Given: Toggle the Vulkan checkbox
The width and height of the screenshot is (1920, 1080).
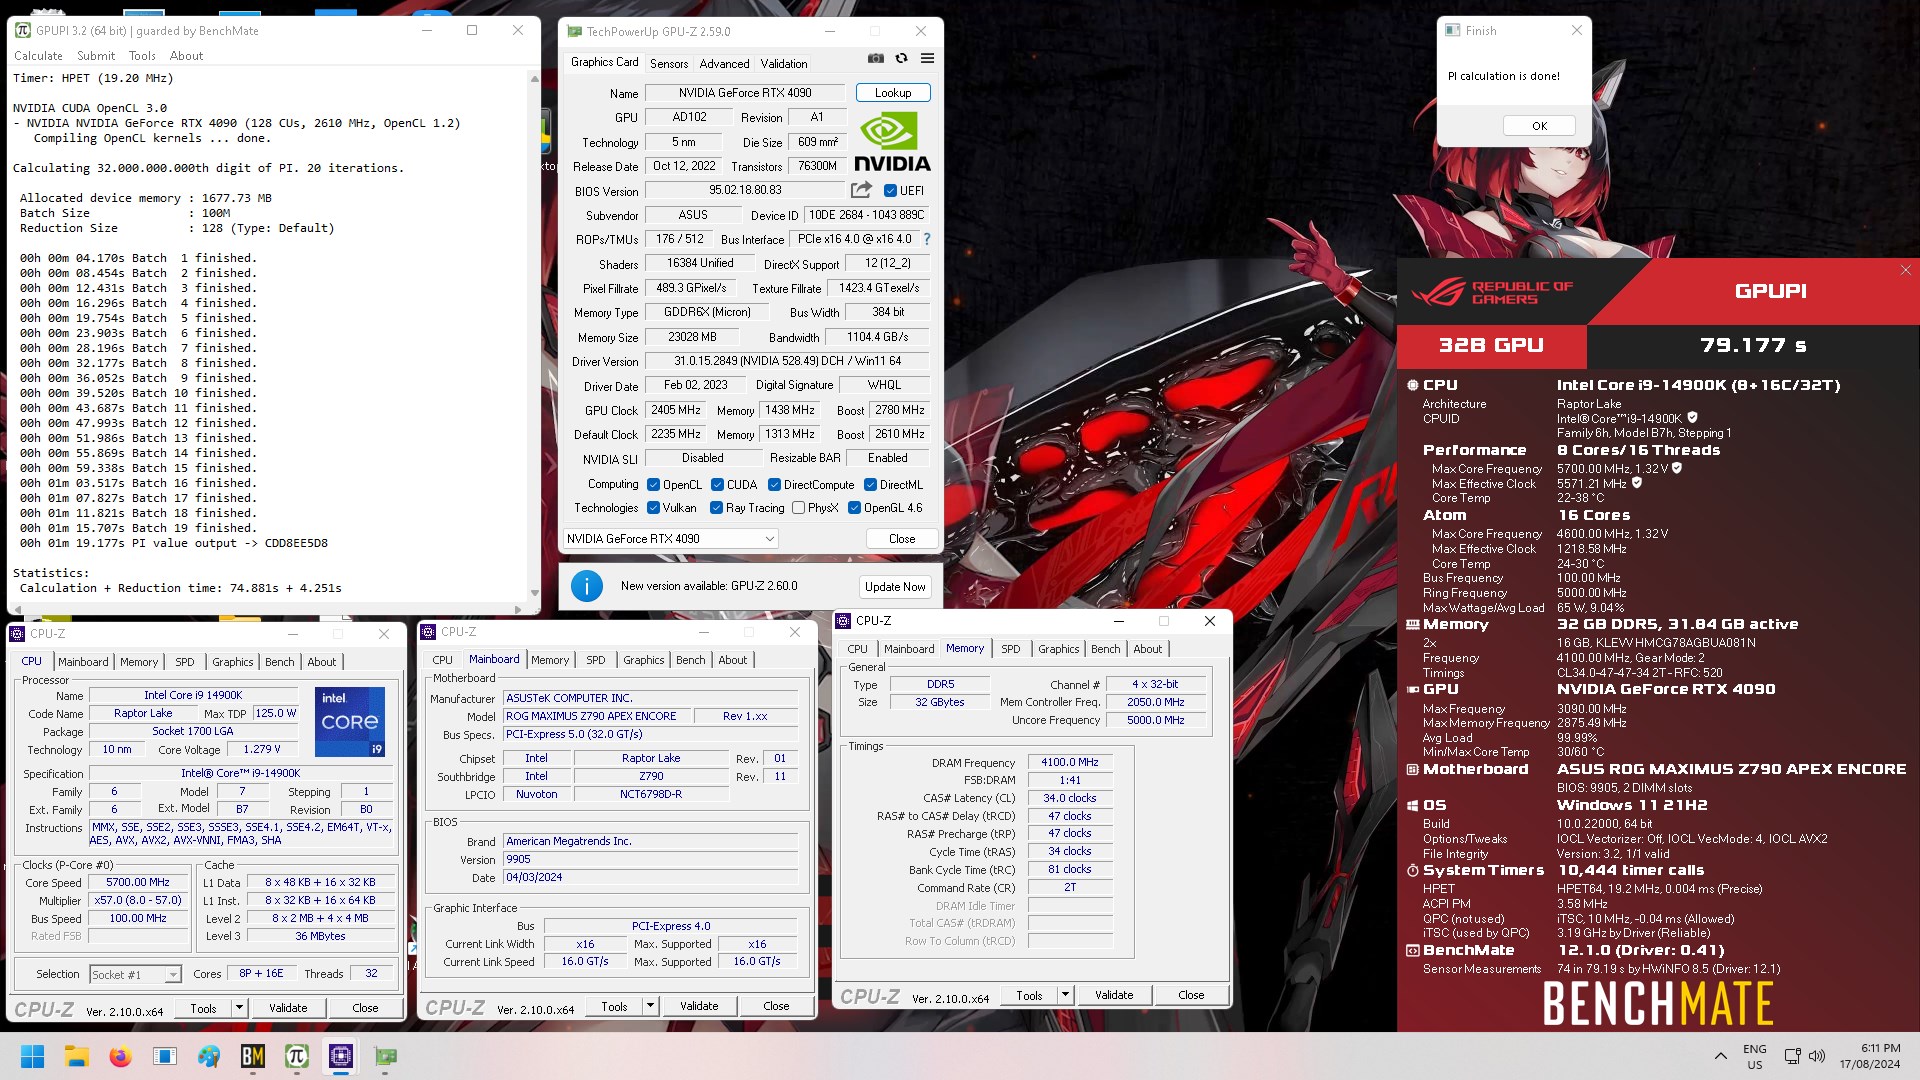Looking at the screenshot, I should [653, 508].
